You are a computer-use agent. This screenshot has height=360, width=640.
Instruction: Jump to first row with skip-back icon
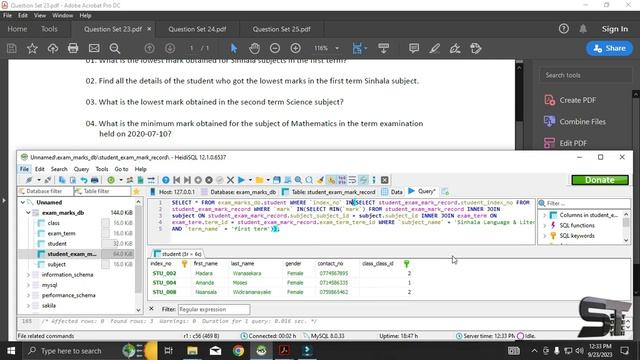177,180
